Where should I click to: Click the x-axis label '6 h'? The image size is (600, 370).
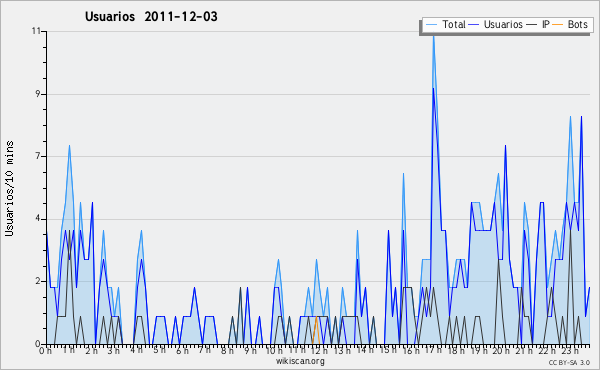[182, 350]
